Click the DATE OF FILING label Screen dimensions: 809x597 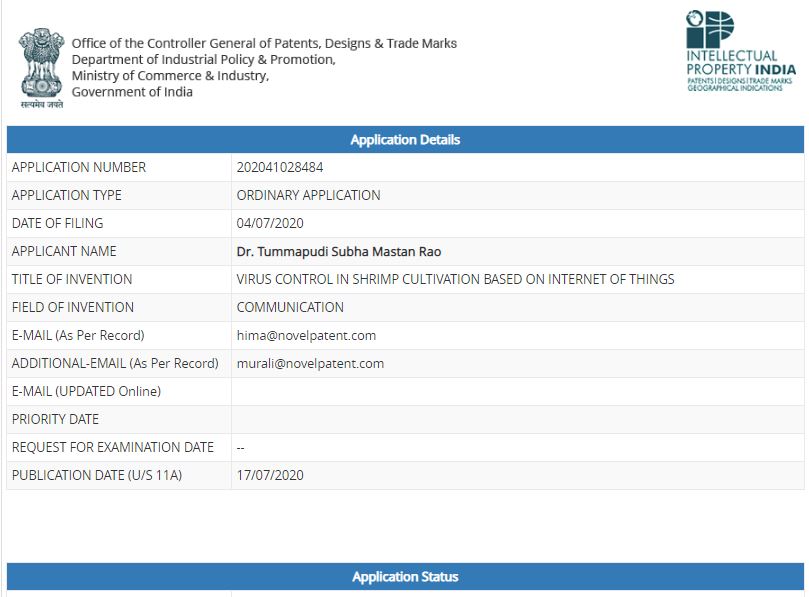click(57, 223)
